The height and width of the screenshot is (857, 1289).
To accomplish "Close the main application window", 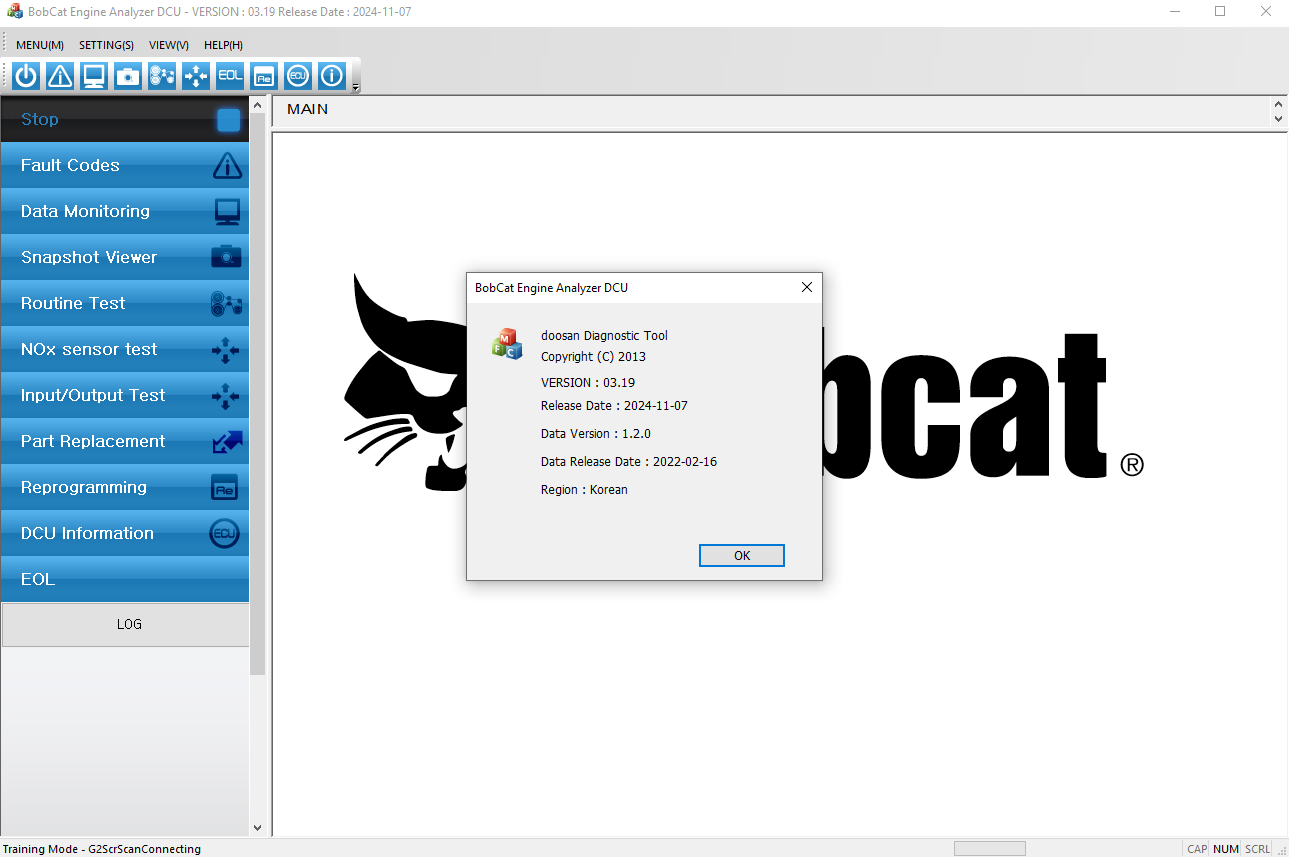I will pos(1266,12).
